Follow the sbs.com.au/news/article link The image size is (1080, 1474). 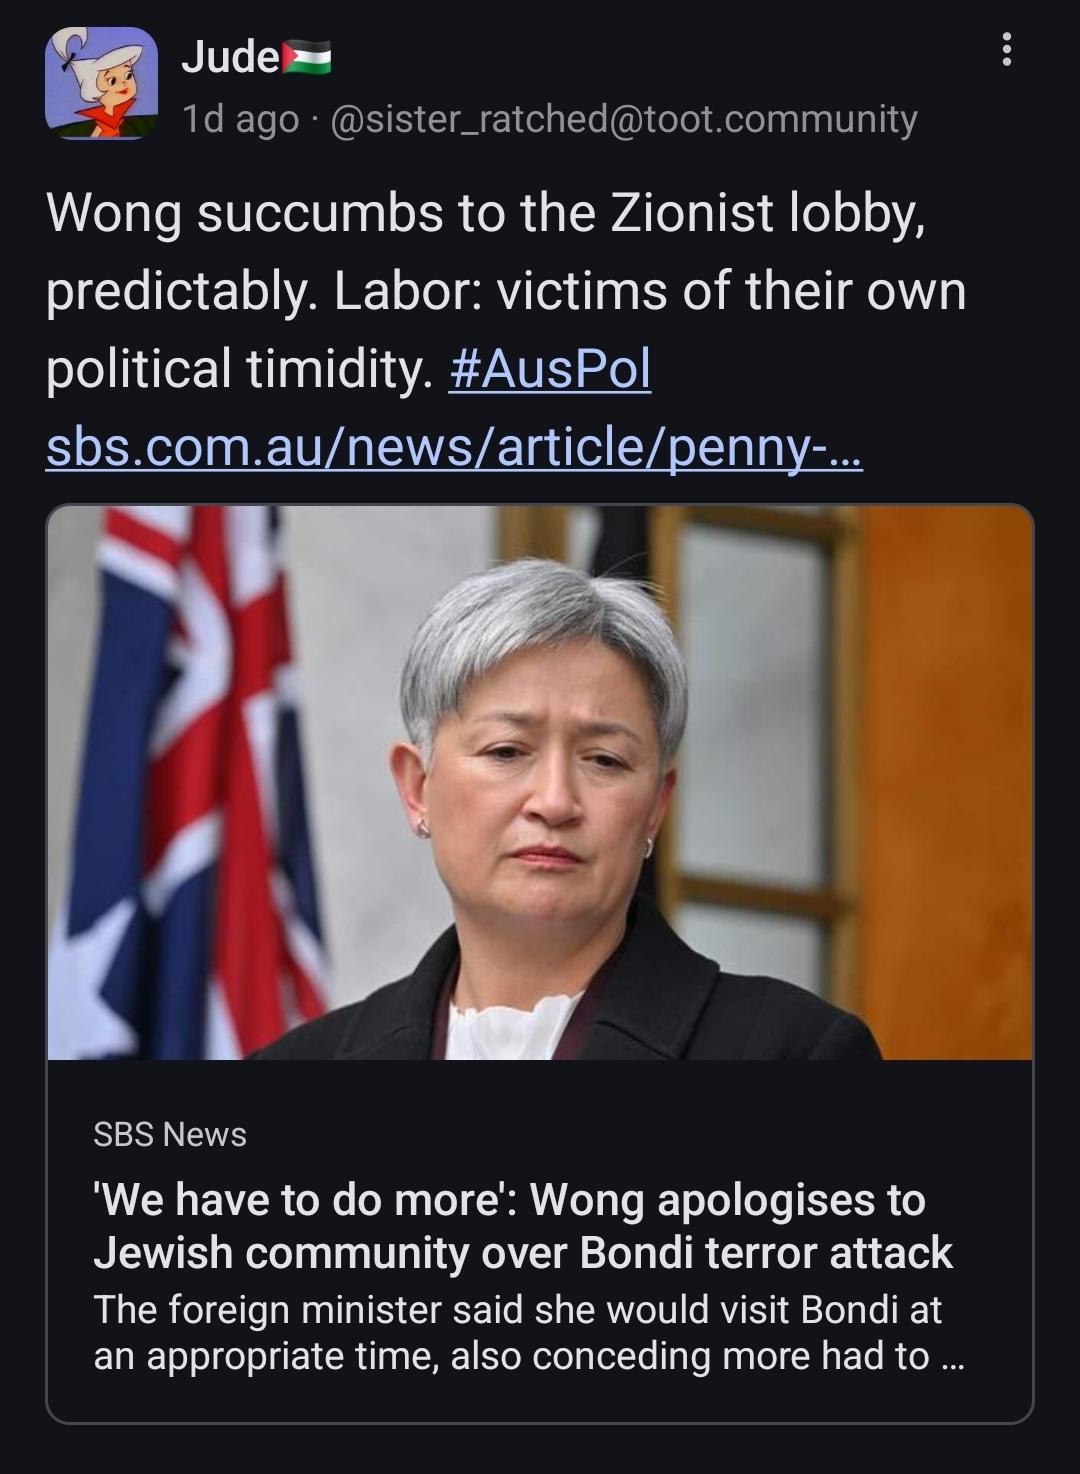pyautogui.click(x=454, y=448)
